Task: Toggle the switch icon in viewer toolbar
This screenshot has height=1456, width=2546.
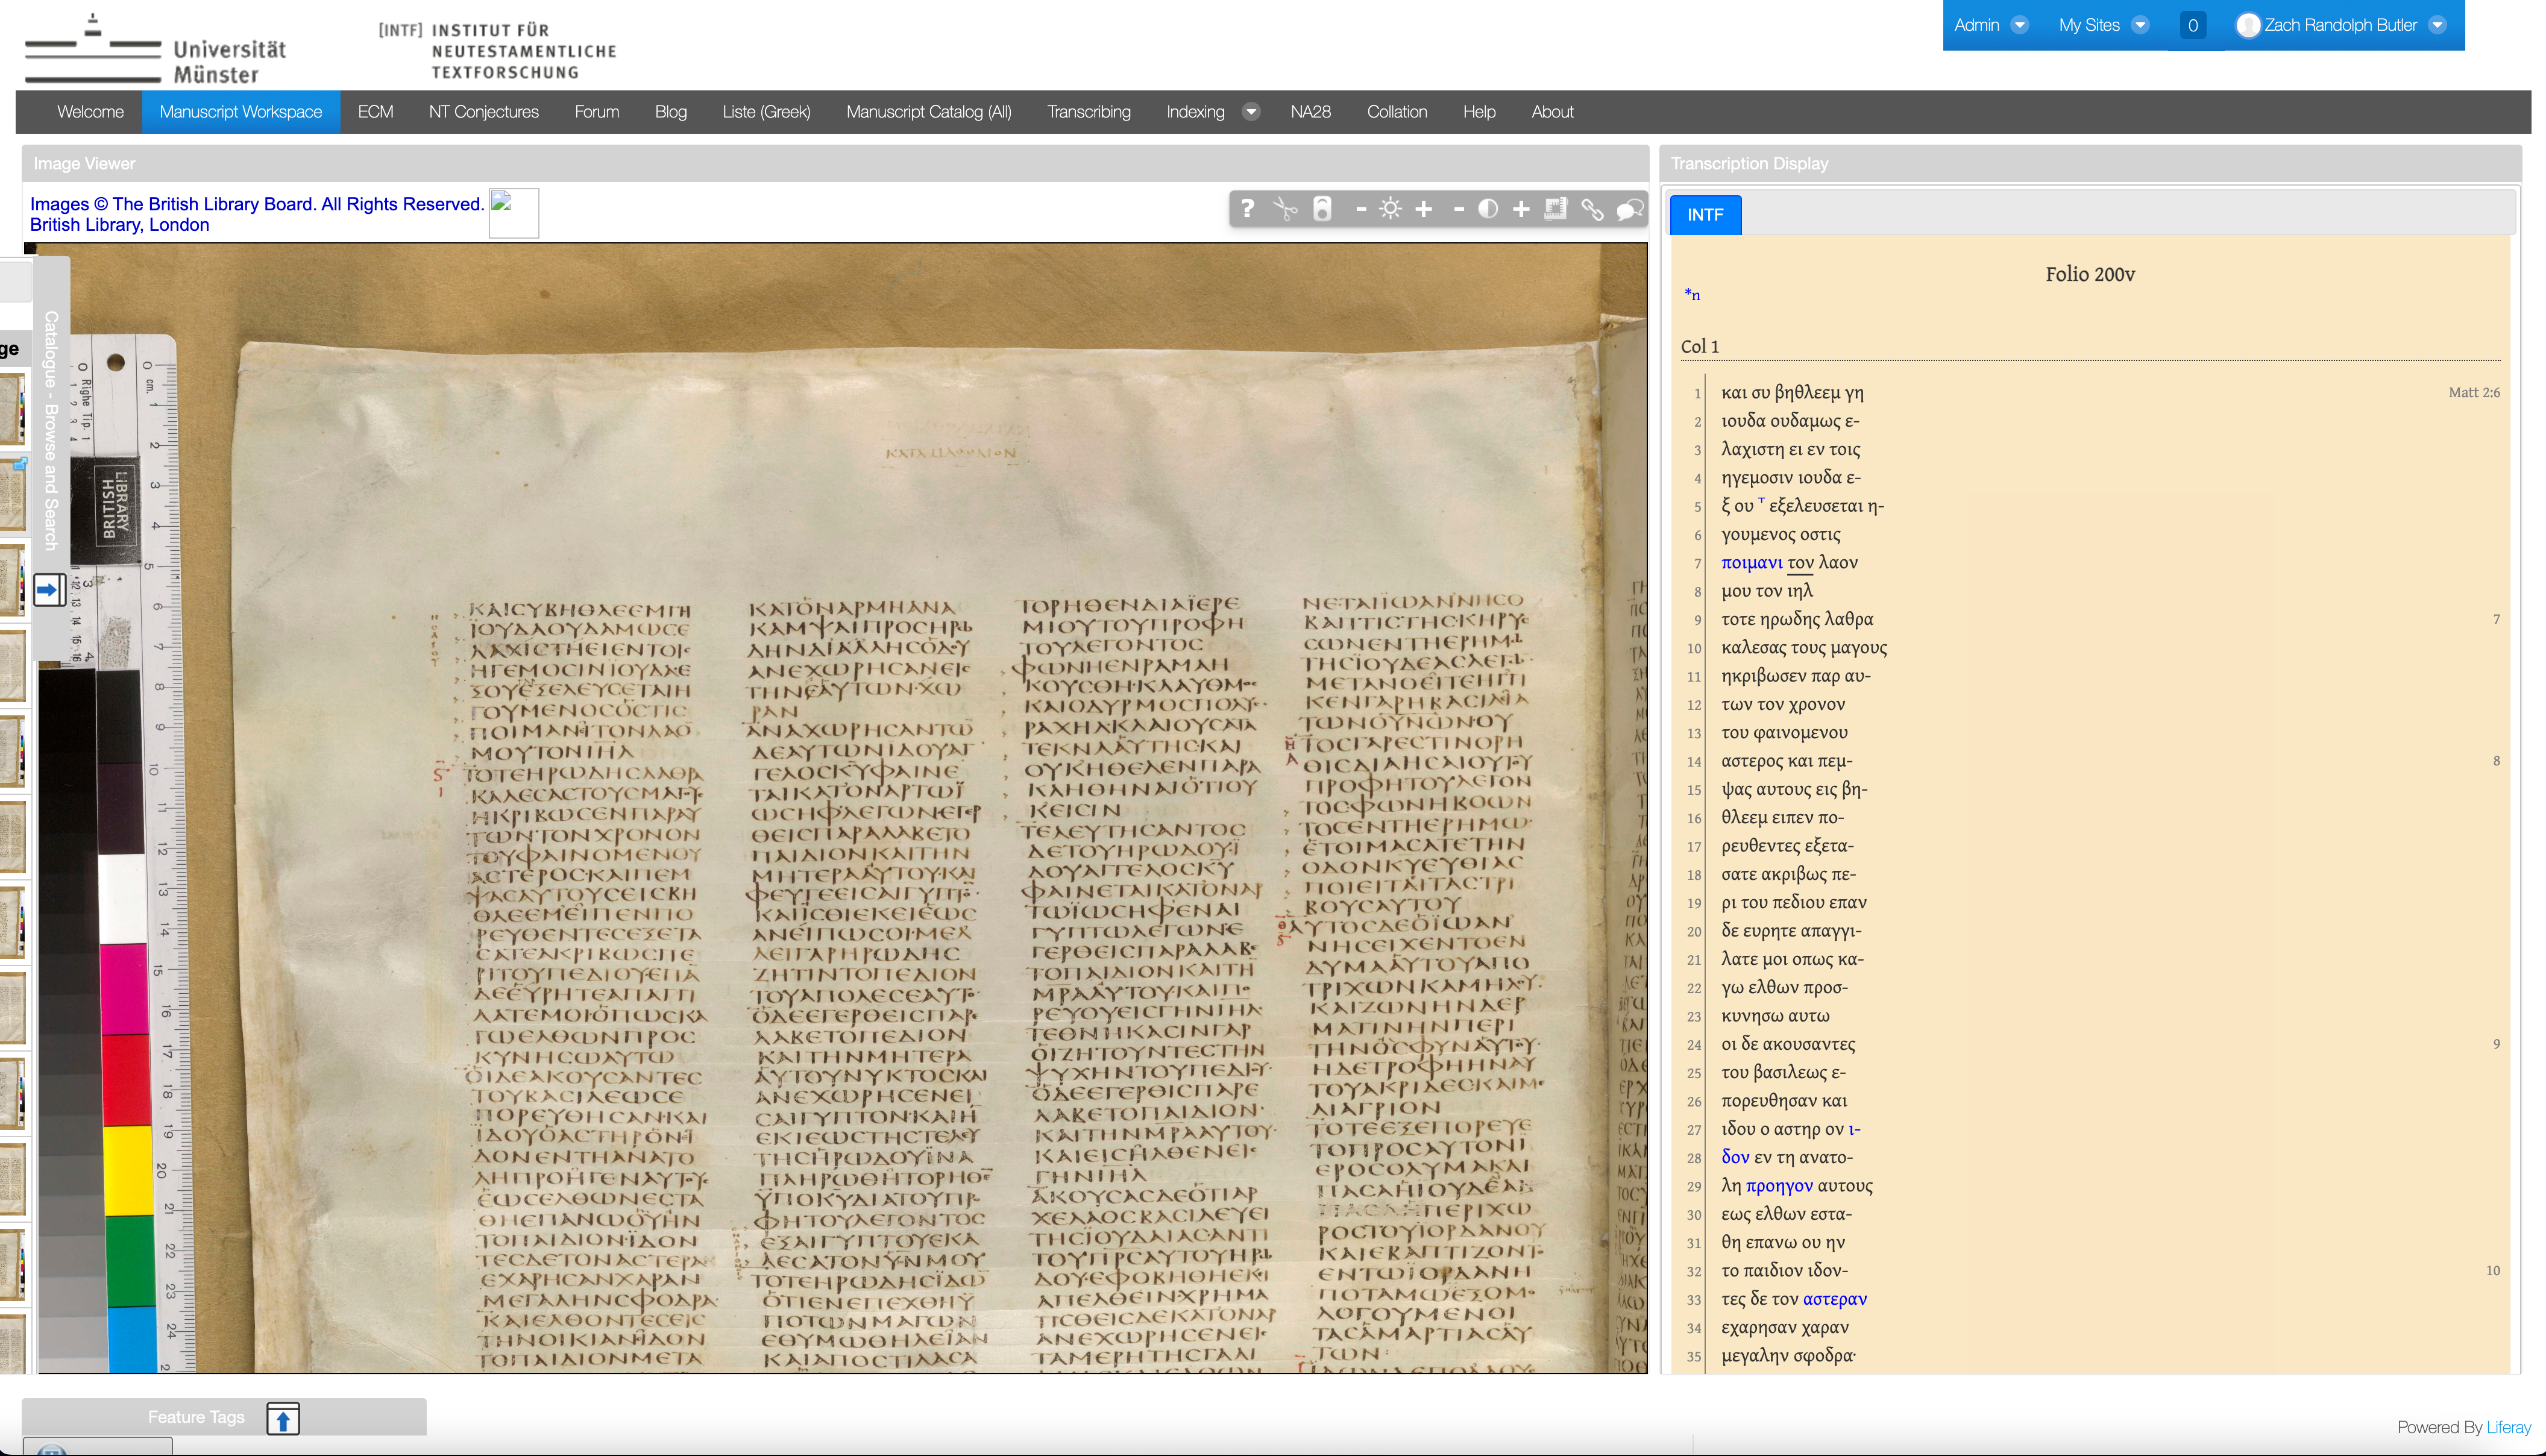Action: coord(1322,209)
